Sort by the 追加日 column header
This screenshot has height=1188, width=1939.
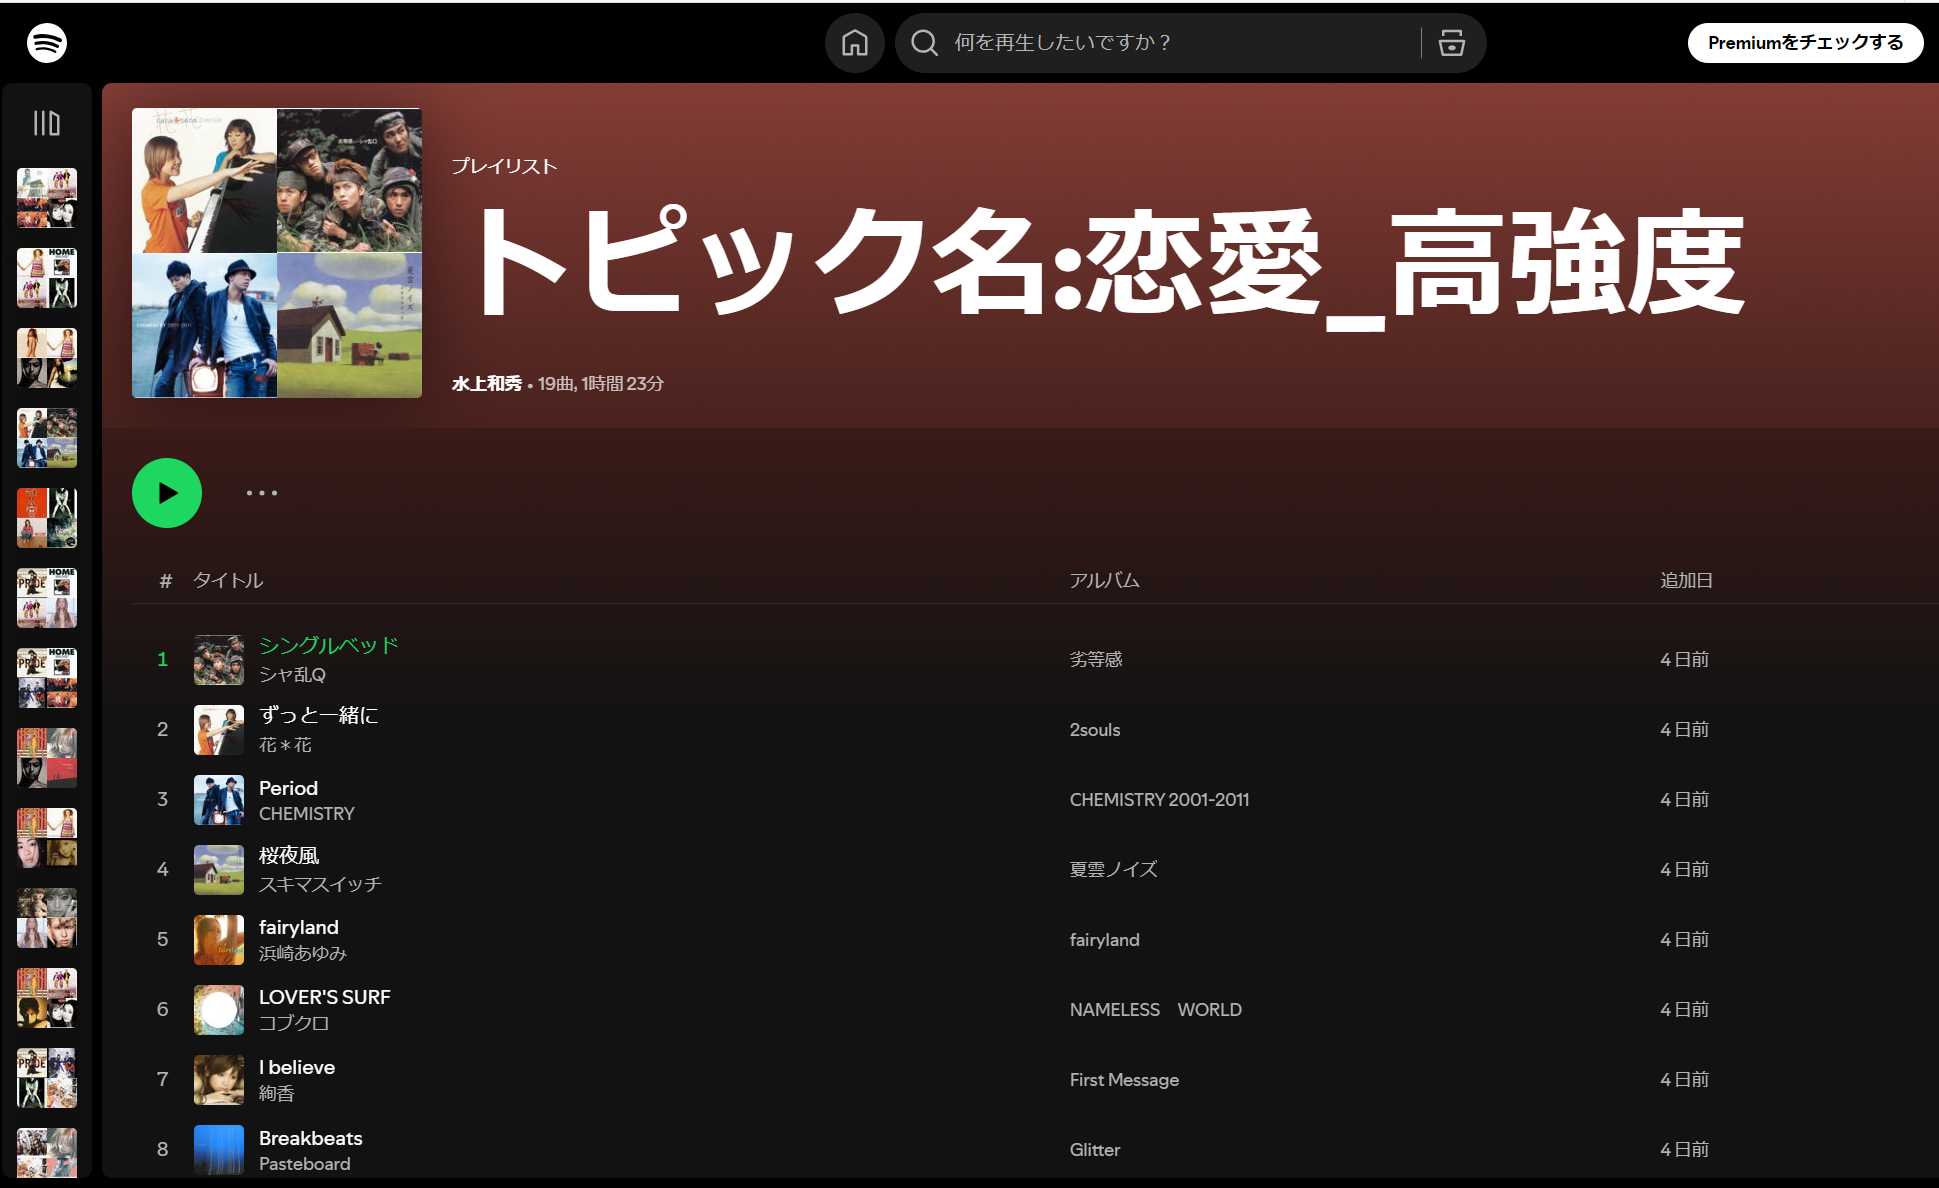1685,580
